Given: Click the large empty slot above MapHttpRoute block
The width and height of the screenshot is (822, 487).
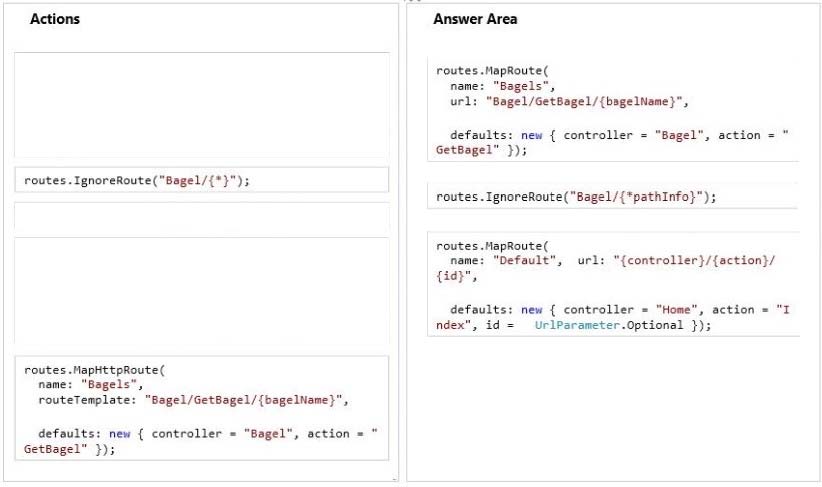Looking at the screenshot, I should click(x=202, y=291).
